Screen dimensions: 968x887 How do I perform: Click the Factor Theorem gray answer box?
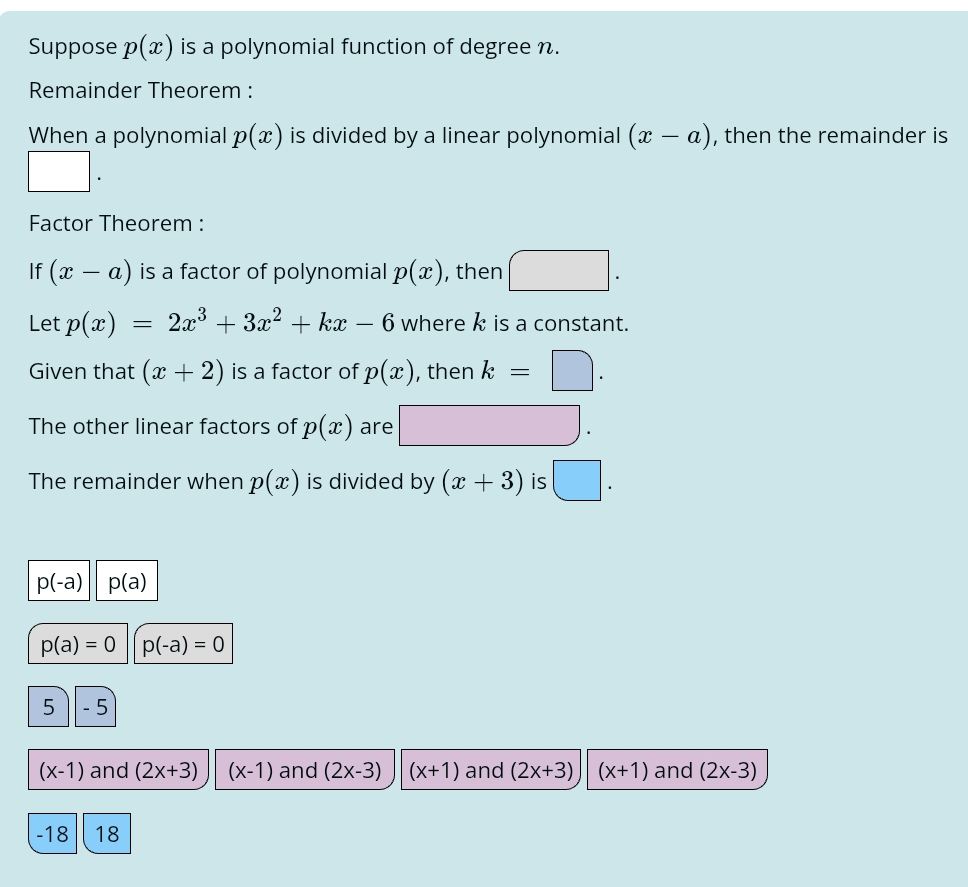click(558, 270)
